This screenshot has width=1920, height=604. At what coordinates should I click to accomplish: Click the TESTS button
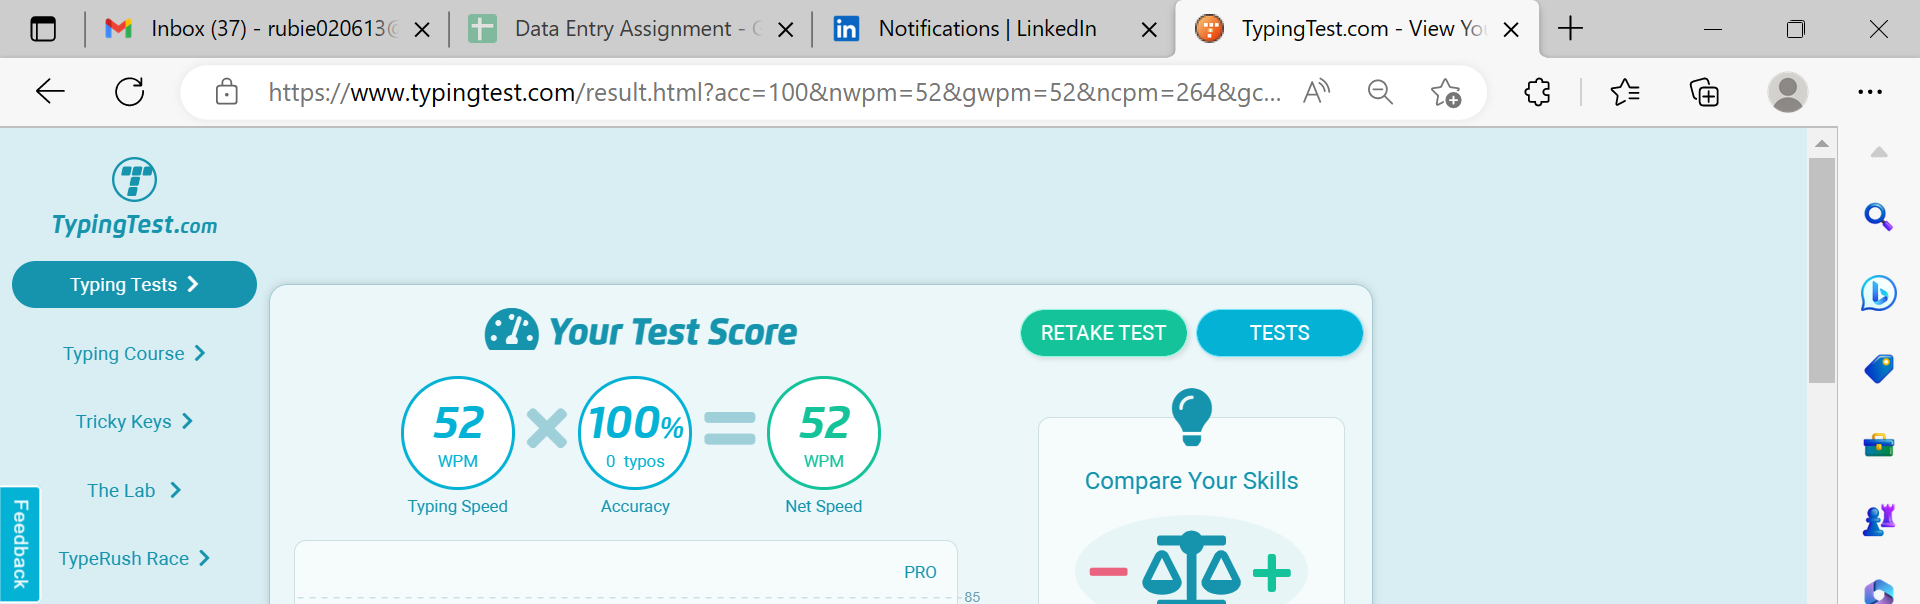1279,333
